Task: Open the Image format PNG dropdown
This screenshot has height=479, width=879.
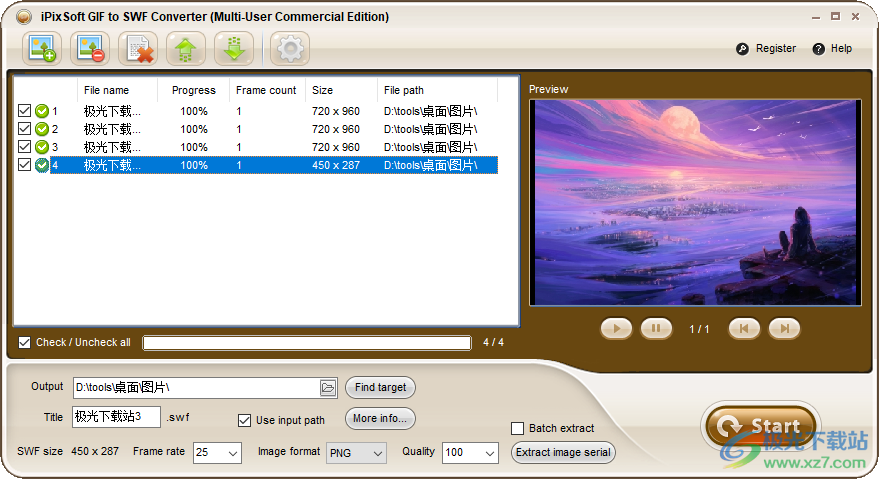Action: point(356,453)
